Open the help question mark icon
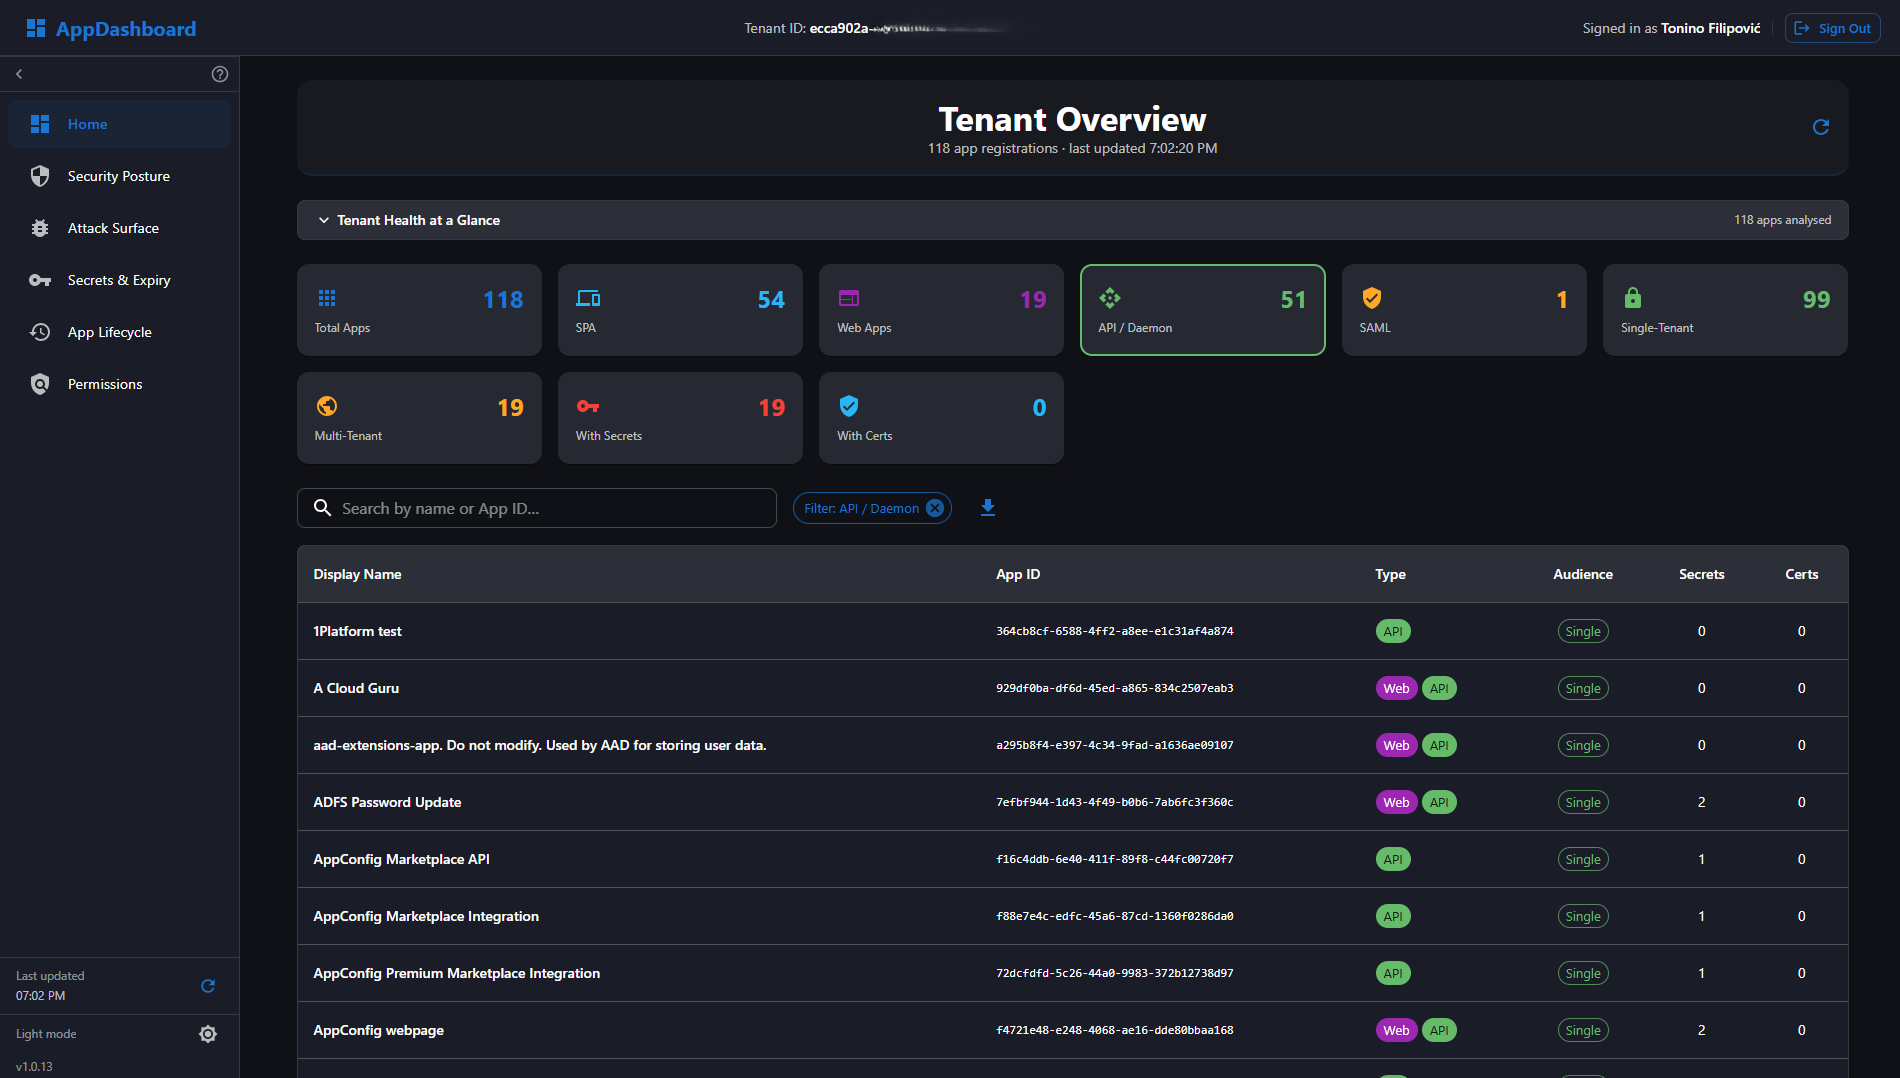The width and height of the screenshot is (1900, 1078). pyautogui.click(x=220, y=73)
